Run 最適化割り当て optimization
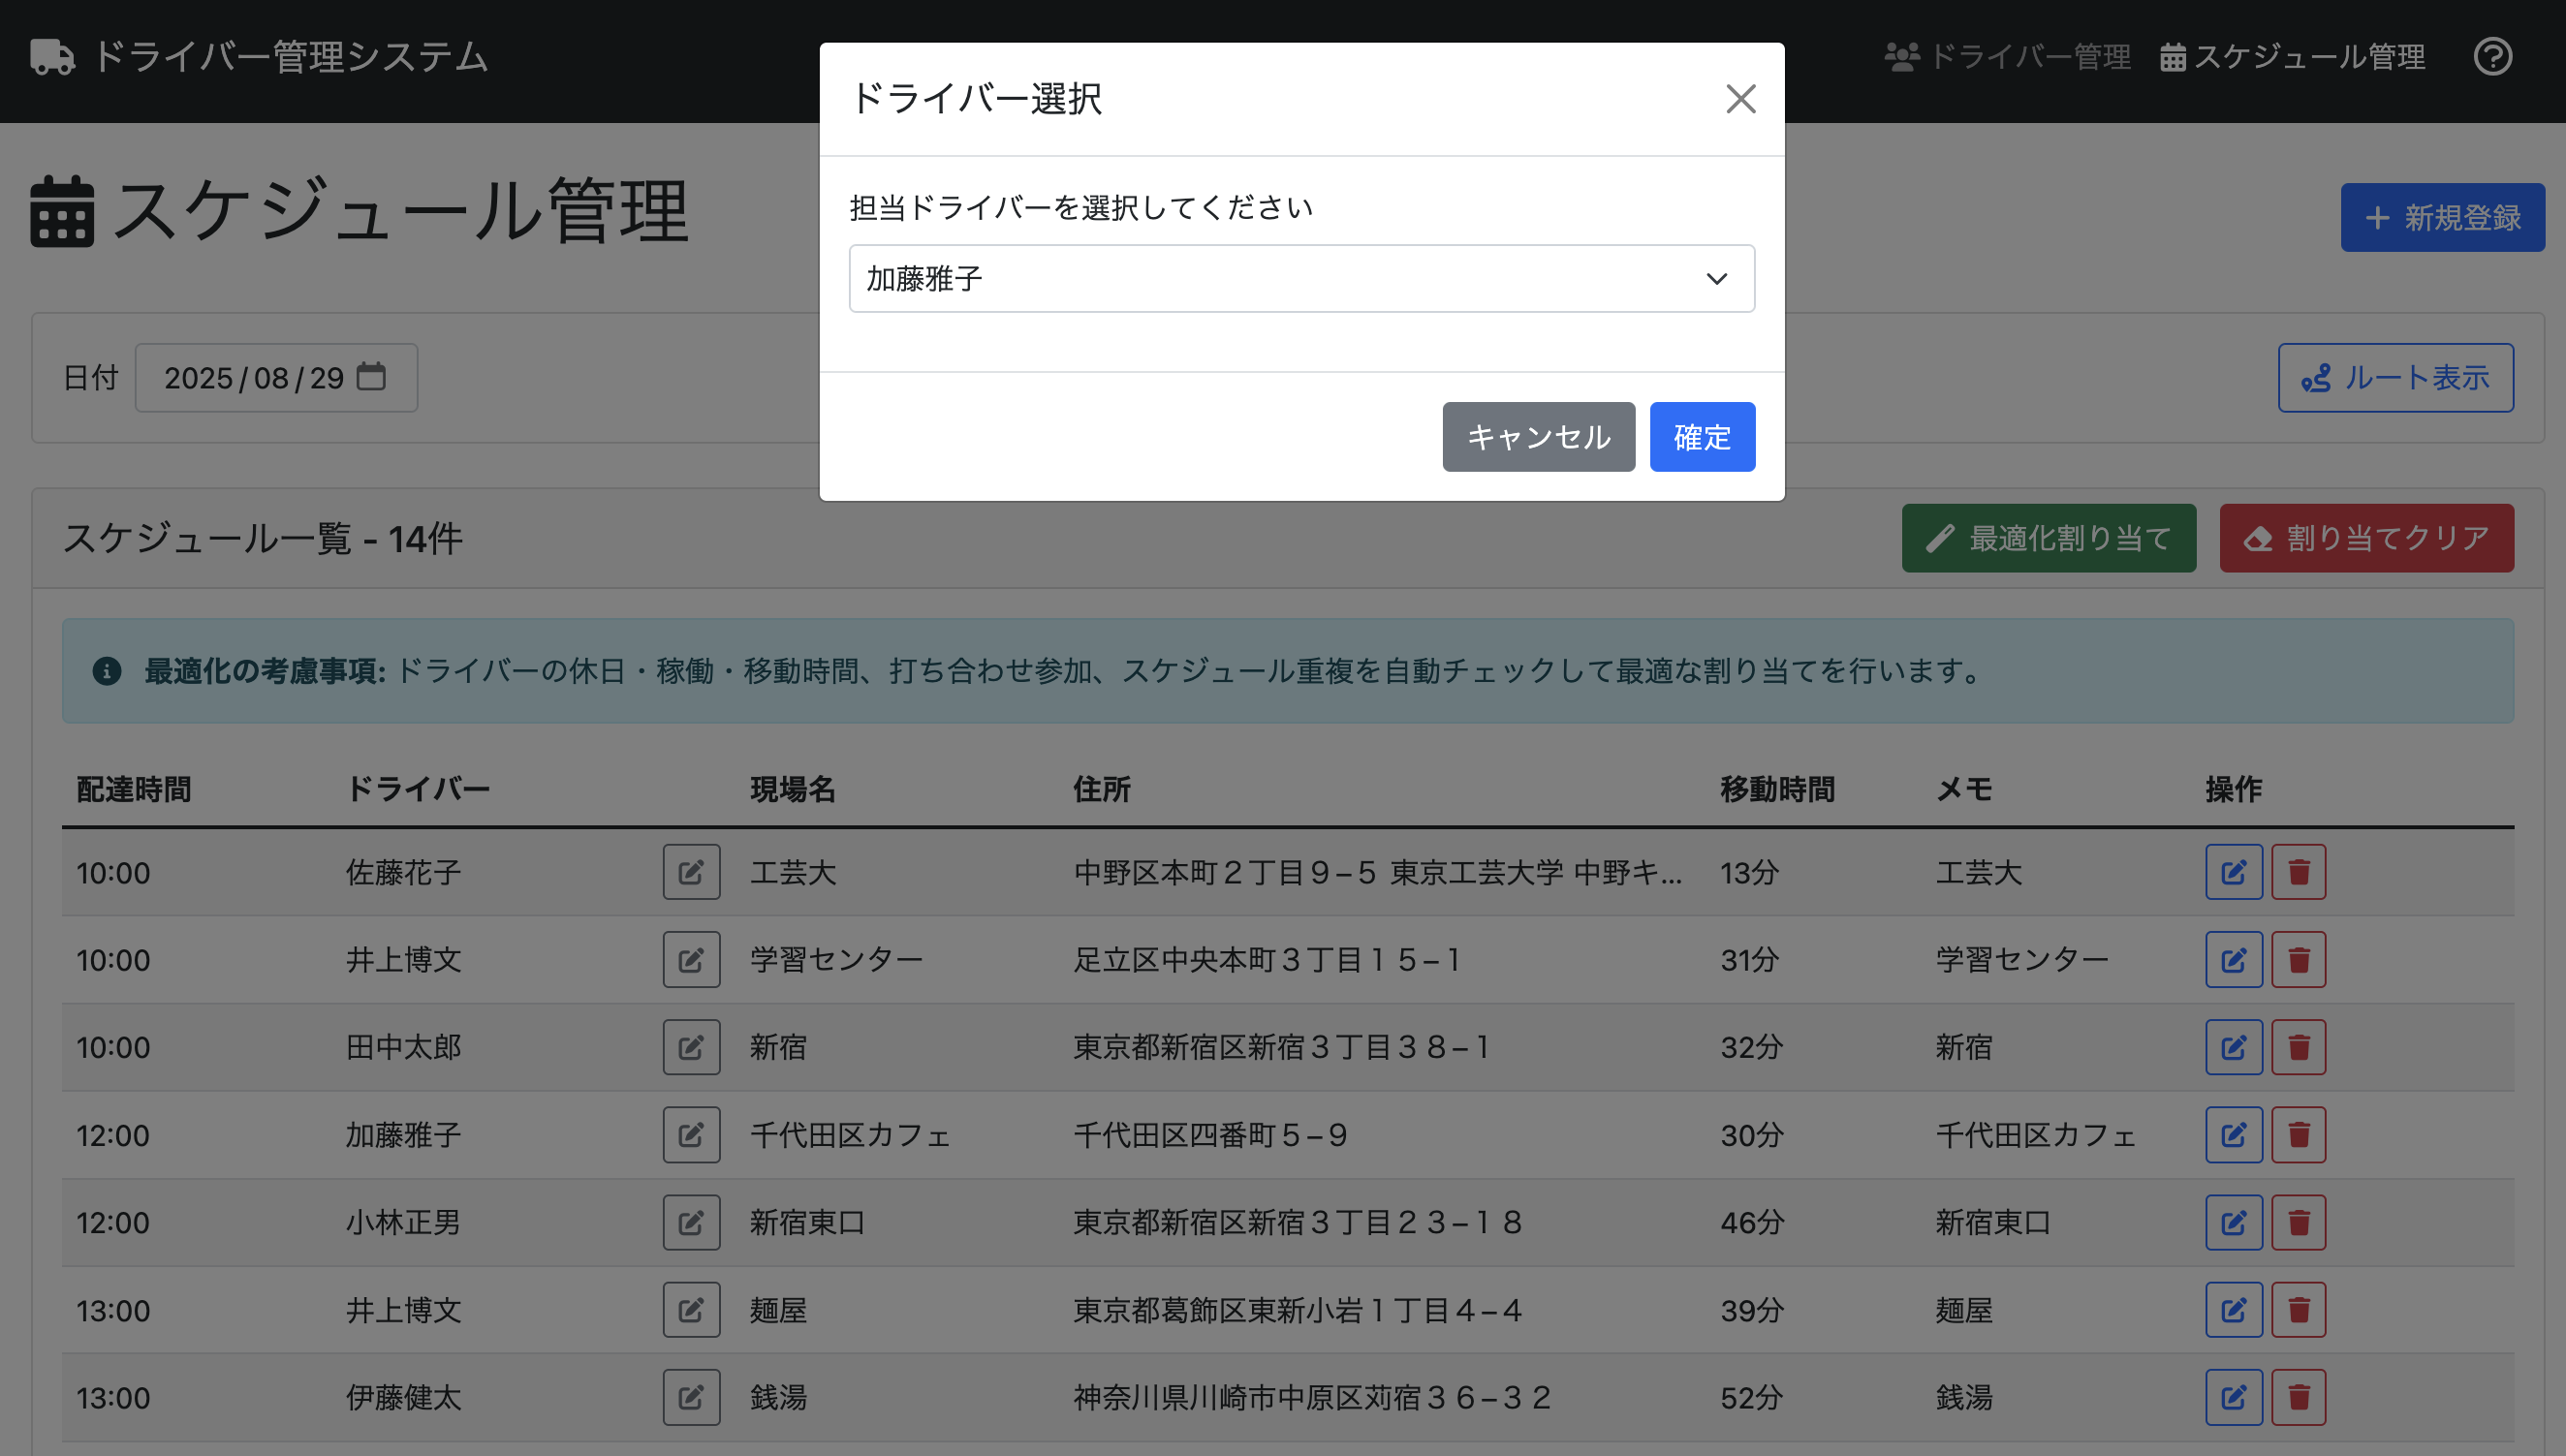Image resolution: width=2566 pixels, height=1456 pixels. point(2048,538)
